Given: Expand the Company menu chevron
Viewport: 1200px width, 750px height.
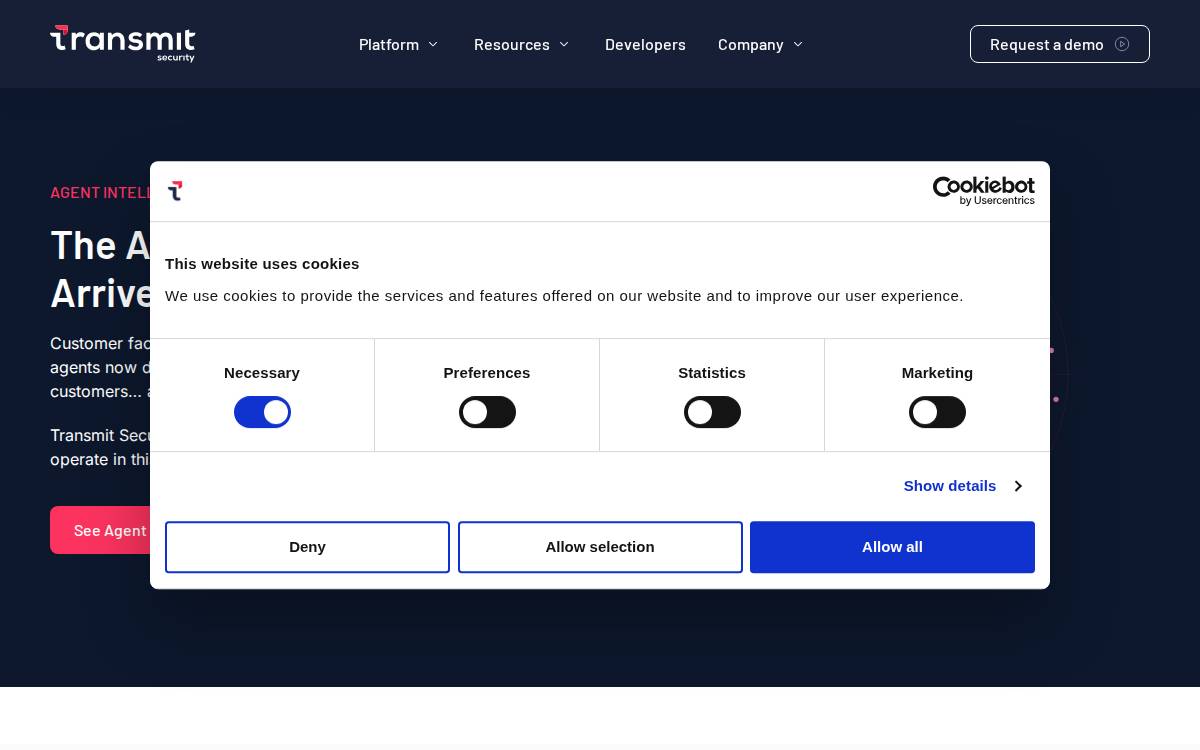Looking at the screenshot, I should click(798, 44).
